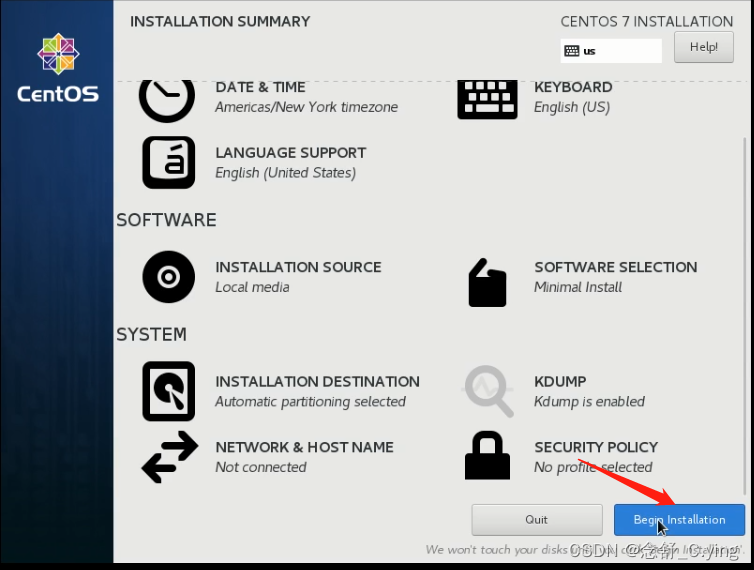The image size is (754, 570).
Task: Click English (United States) text
Action: (x=285, y=173)
